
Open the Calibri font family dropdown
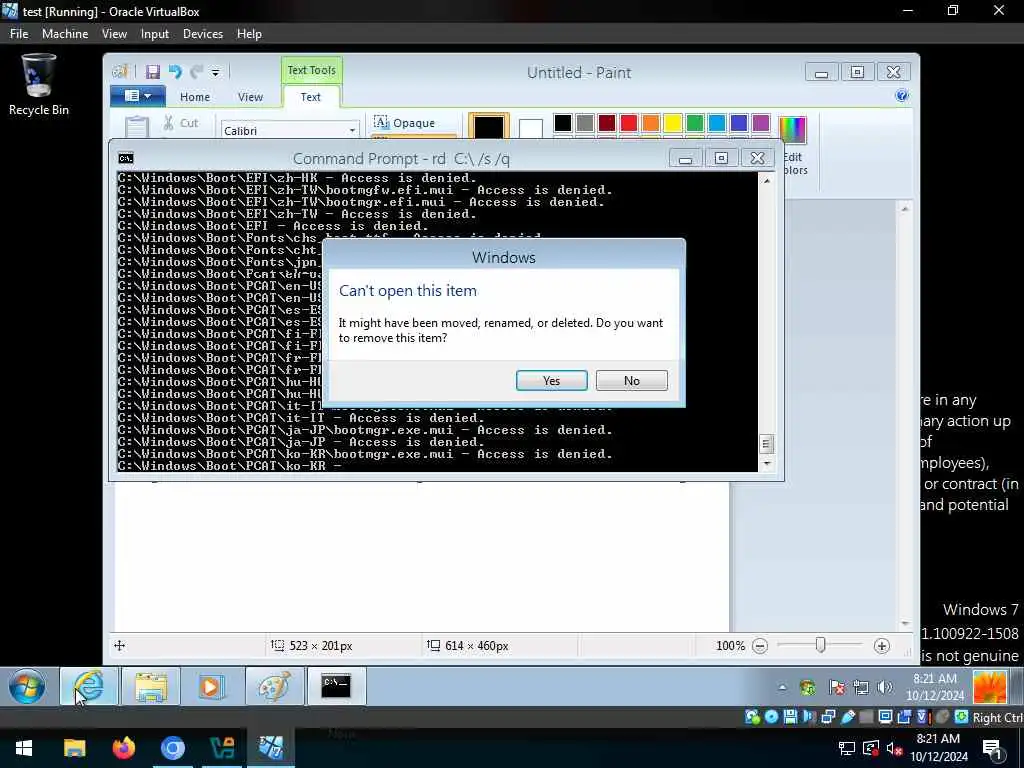tap(352, 131)
